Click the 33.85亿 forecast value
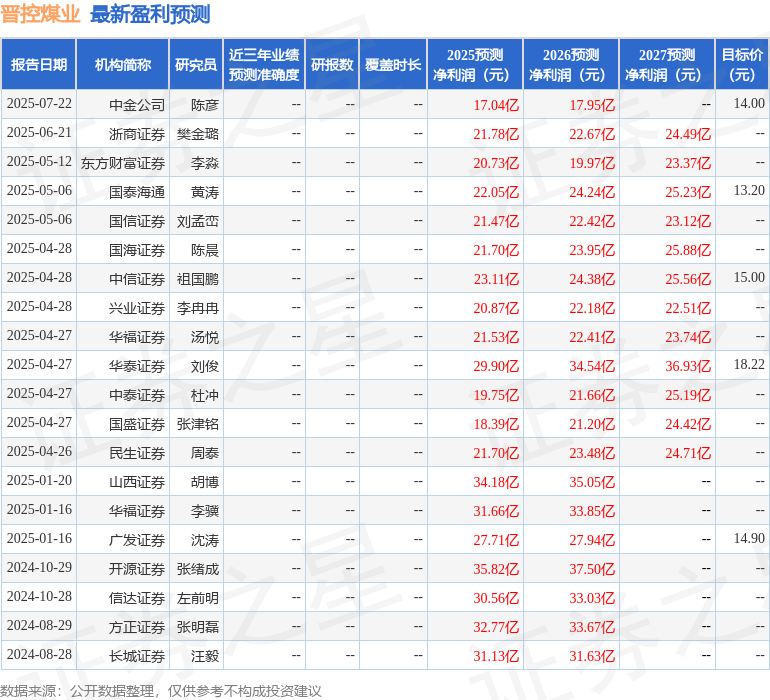 (592, 511)
